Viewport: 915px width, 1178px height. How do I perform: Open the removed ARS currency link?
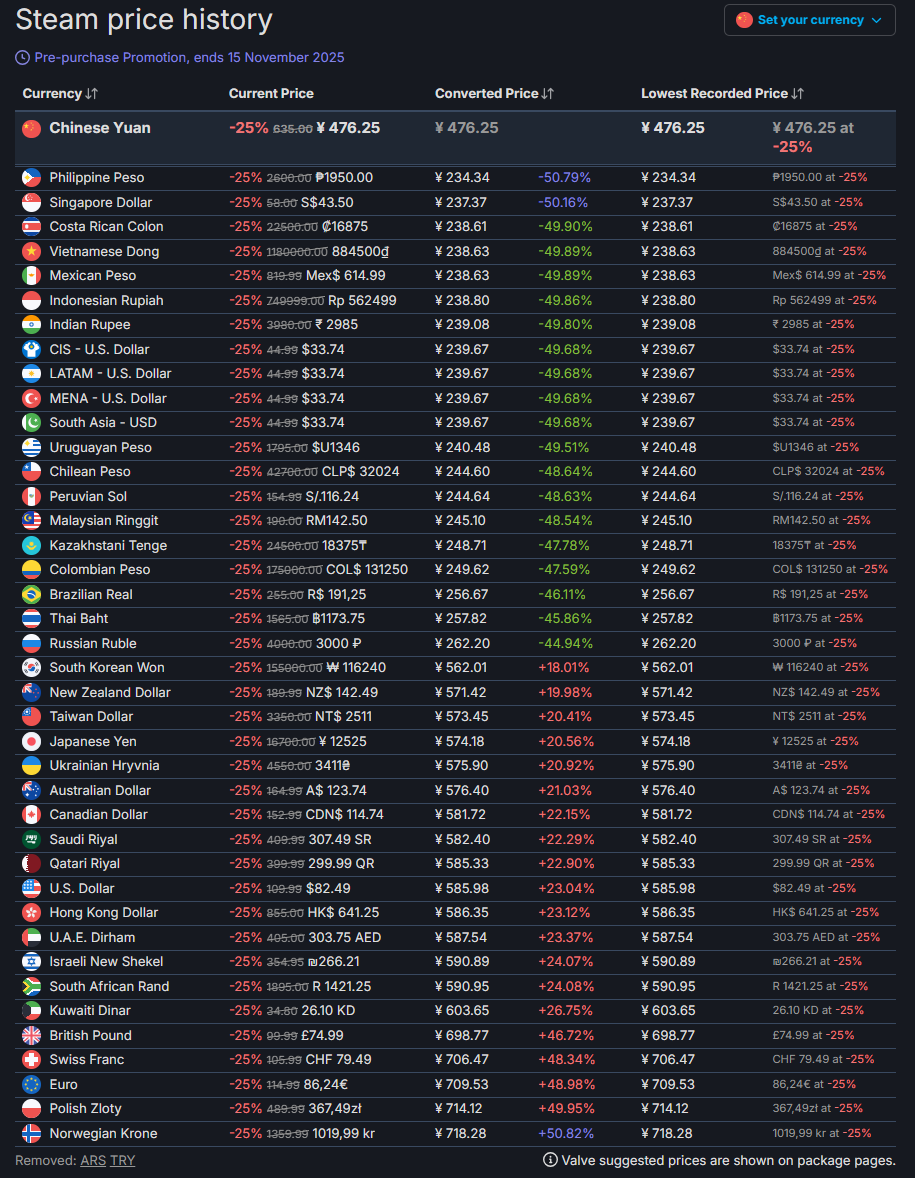(x=93, y=1161)
